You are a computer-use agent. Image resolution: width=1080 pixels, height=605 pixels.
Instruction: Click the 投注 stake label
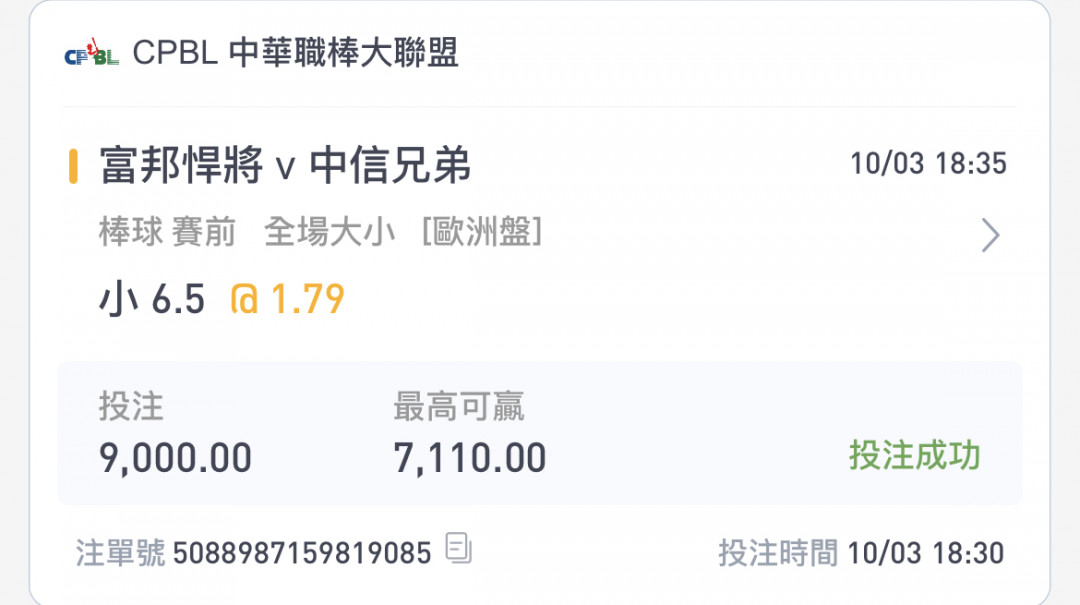pyautogui.click(x=131, y=406)
